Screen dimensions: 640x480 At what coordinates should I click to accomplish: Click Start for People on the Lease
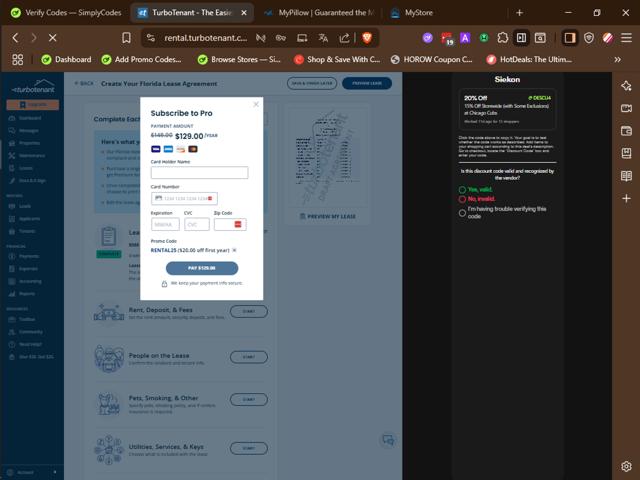249,357
